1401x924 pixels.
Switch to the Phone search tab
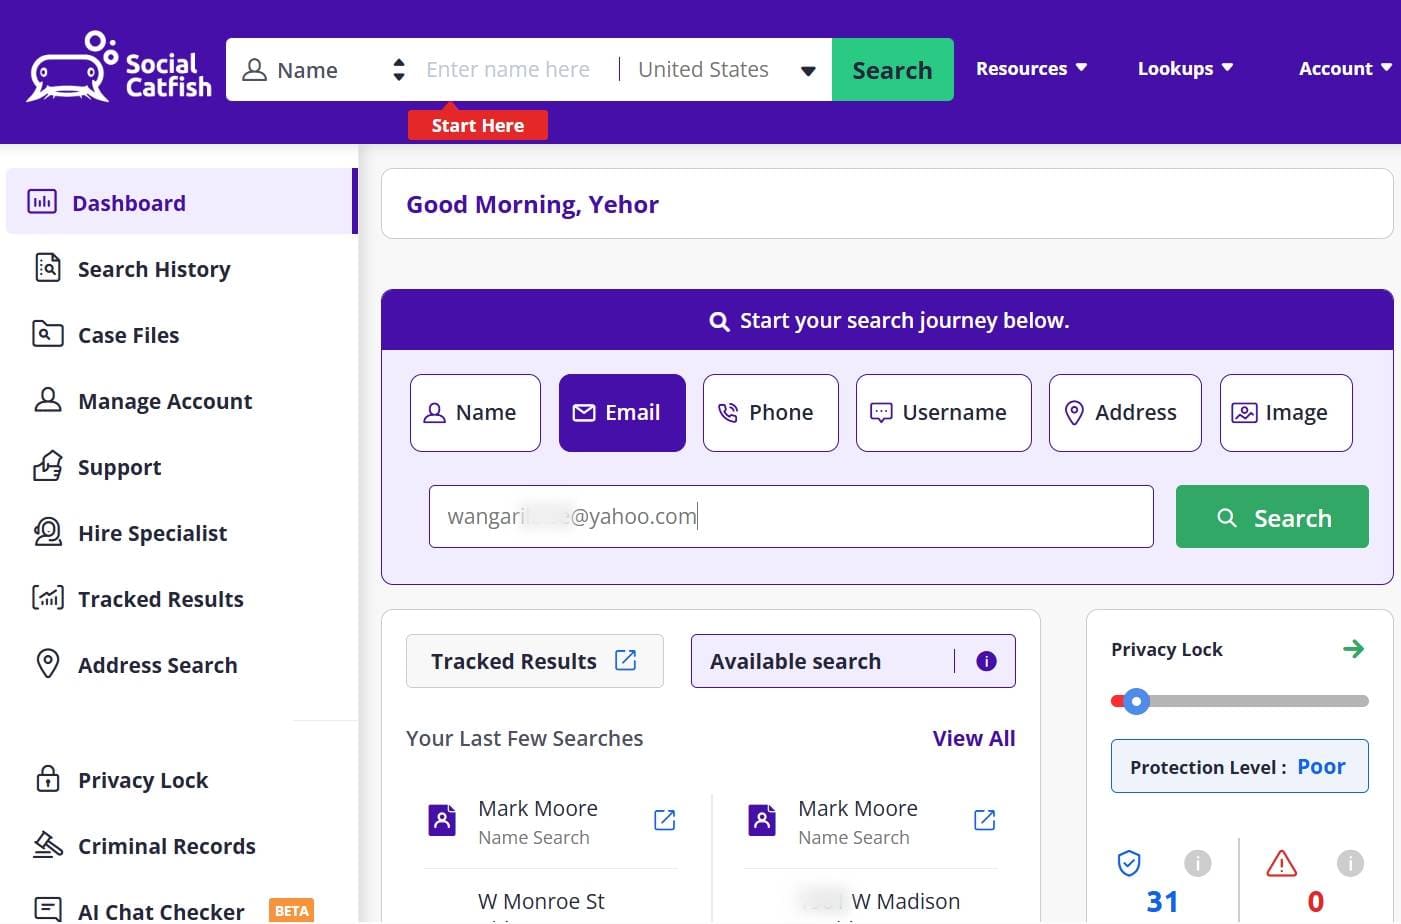[x=770, y=412]
